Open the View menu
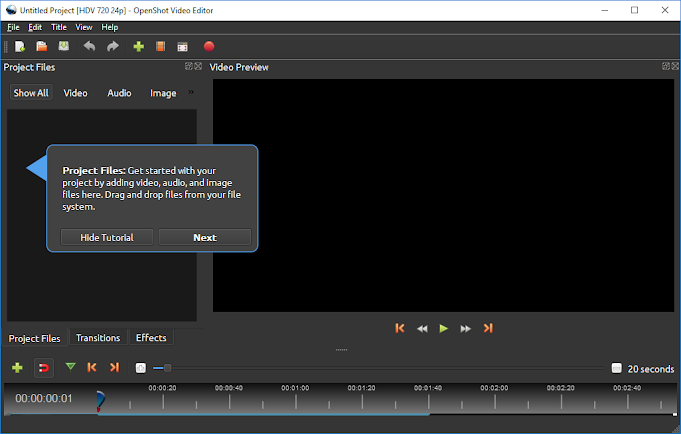The image size is (681, 434). coord(84,27)
